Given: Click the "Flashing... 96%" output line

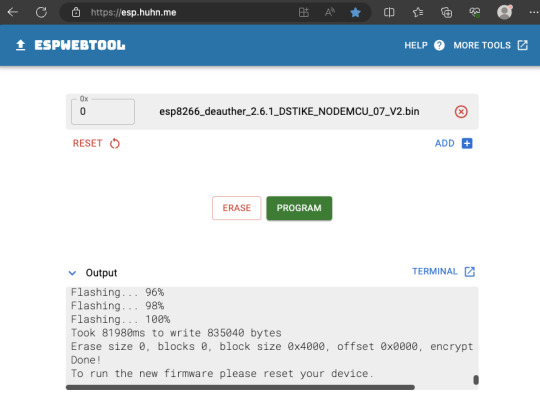Looking at the screenshot, I should tap(117, 292).
